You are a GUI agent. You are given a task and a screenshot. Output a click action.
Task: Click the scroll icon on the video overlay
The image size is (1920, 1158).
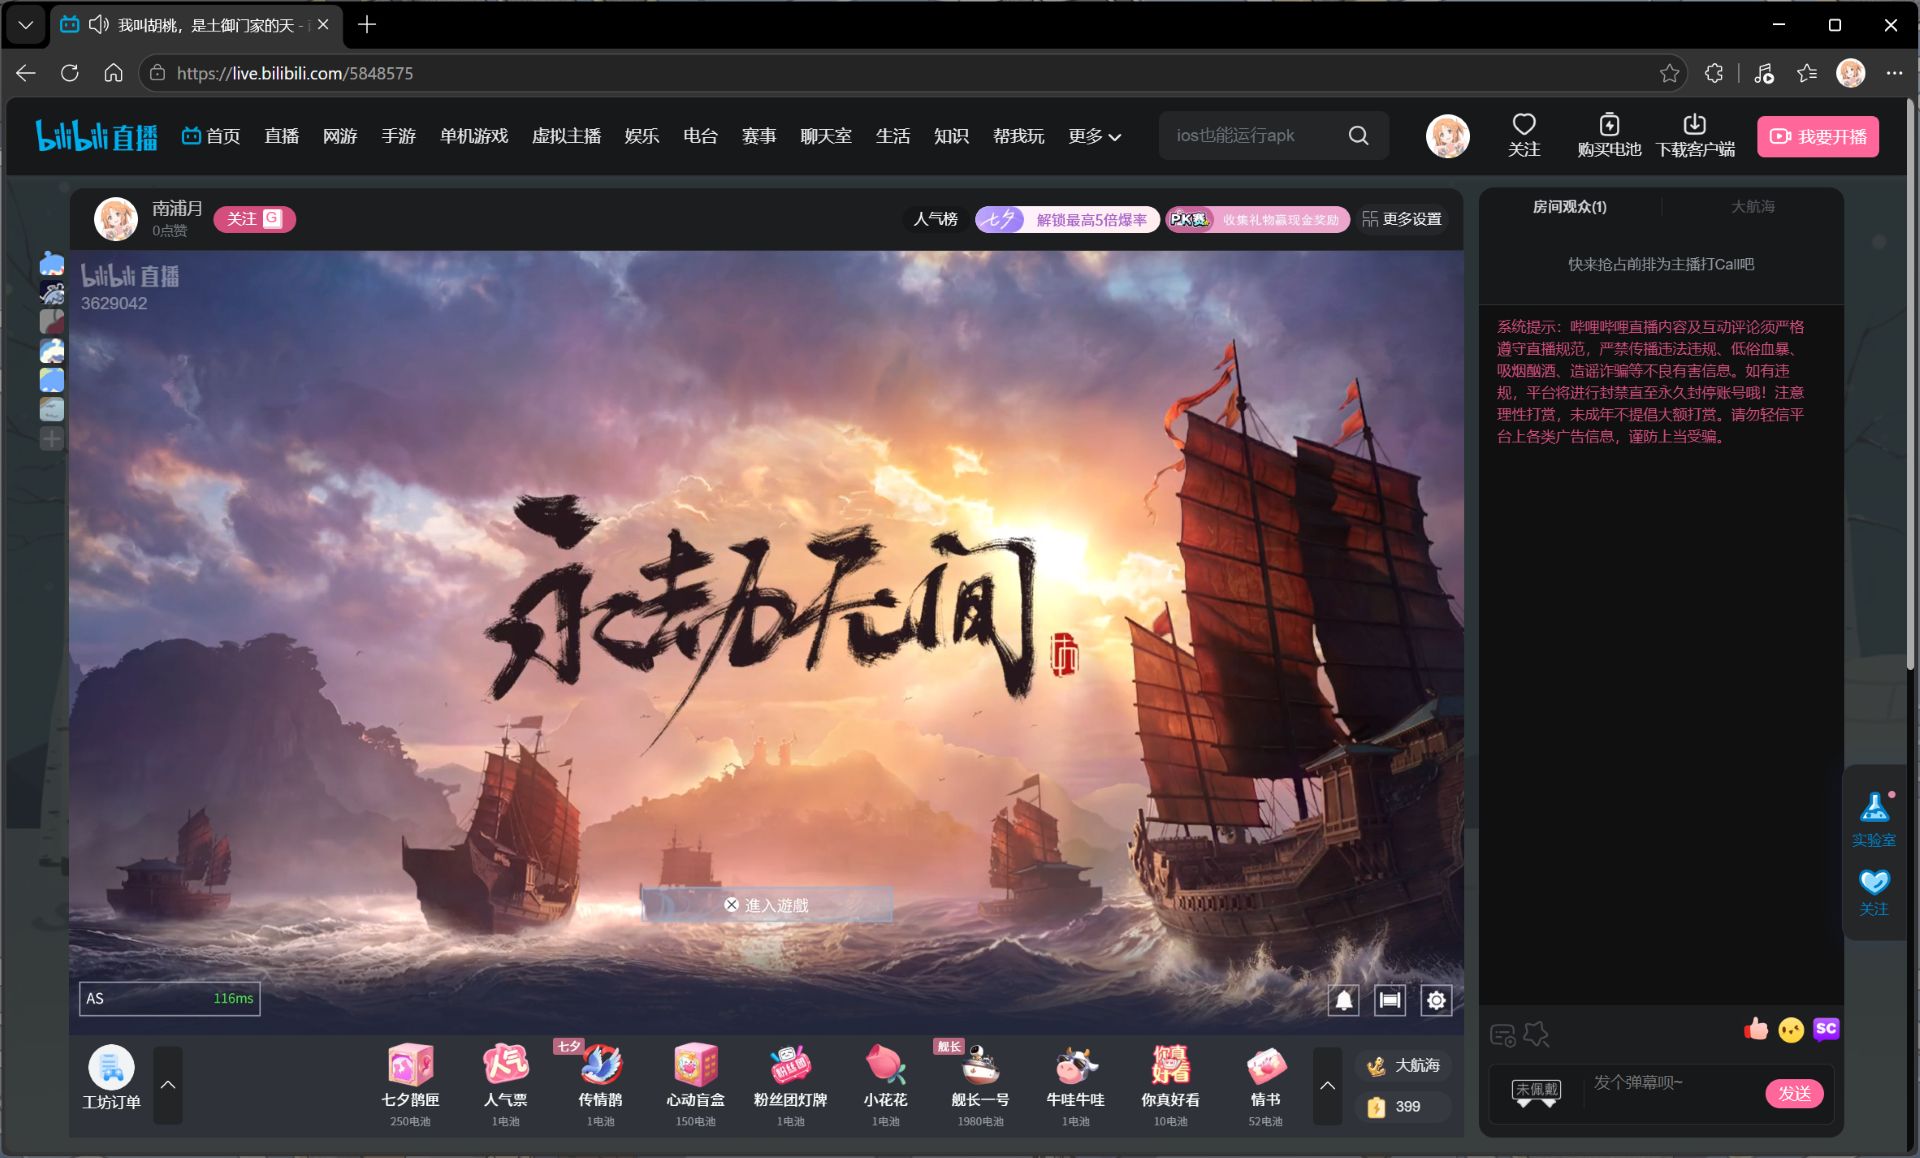click(x=1390, y=1000)
